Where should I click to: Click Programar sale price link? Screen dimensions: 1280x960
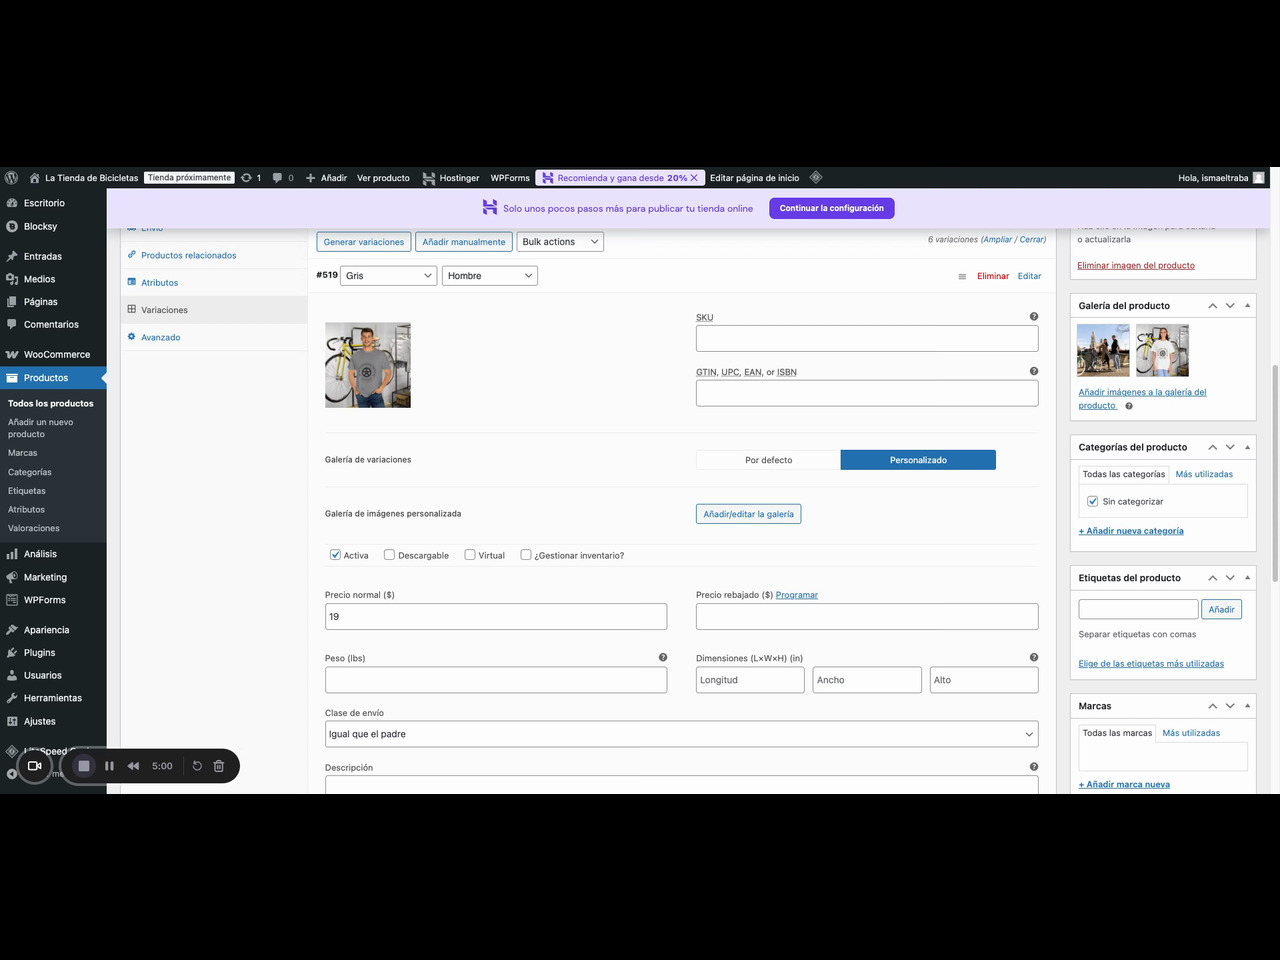pos(797,595)
